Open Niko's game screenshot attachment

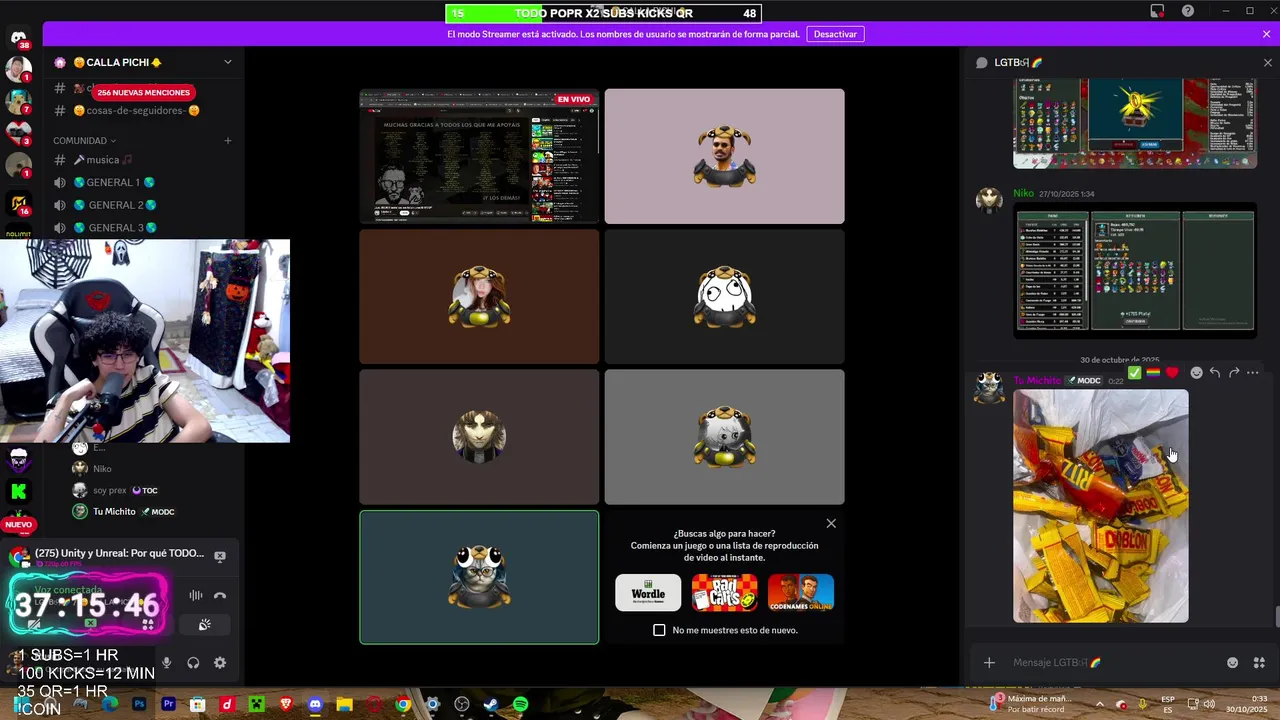tap(1135, 270)
